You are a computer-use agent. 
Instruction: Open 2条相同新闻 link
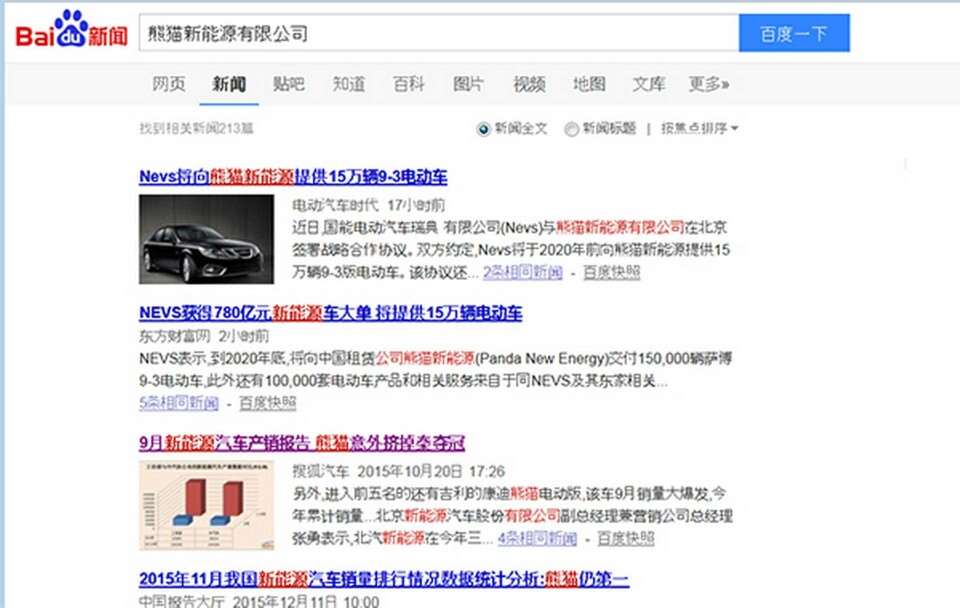click(x=522, y=272)
